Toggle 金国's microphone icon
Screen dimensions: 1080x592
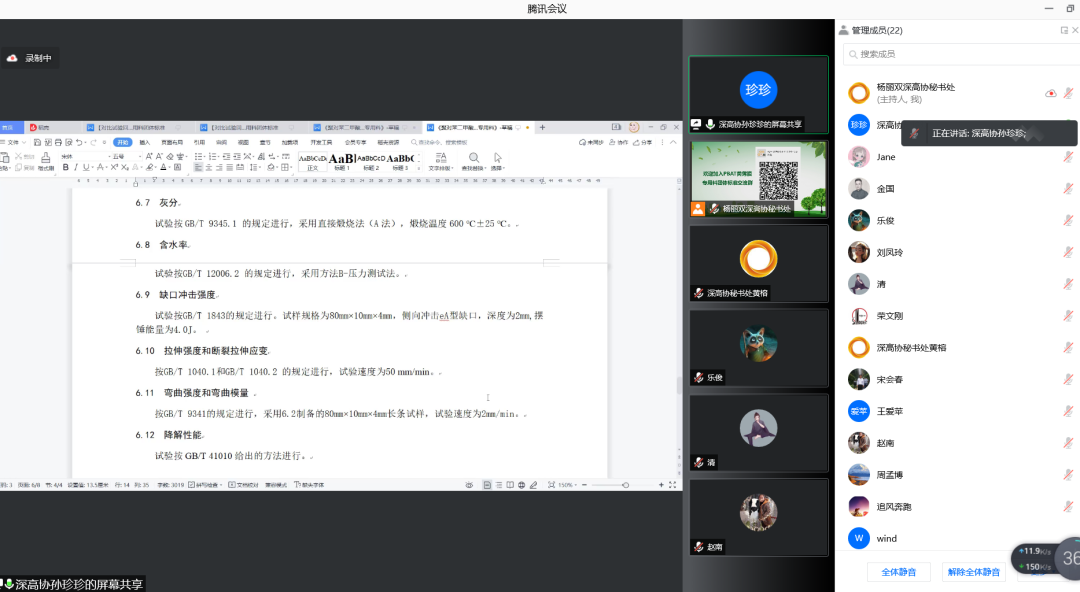point(1066,190)
